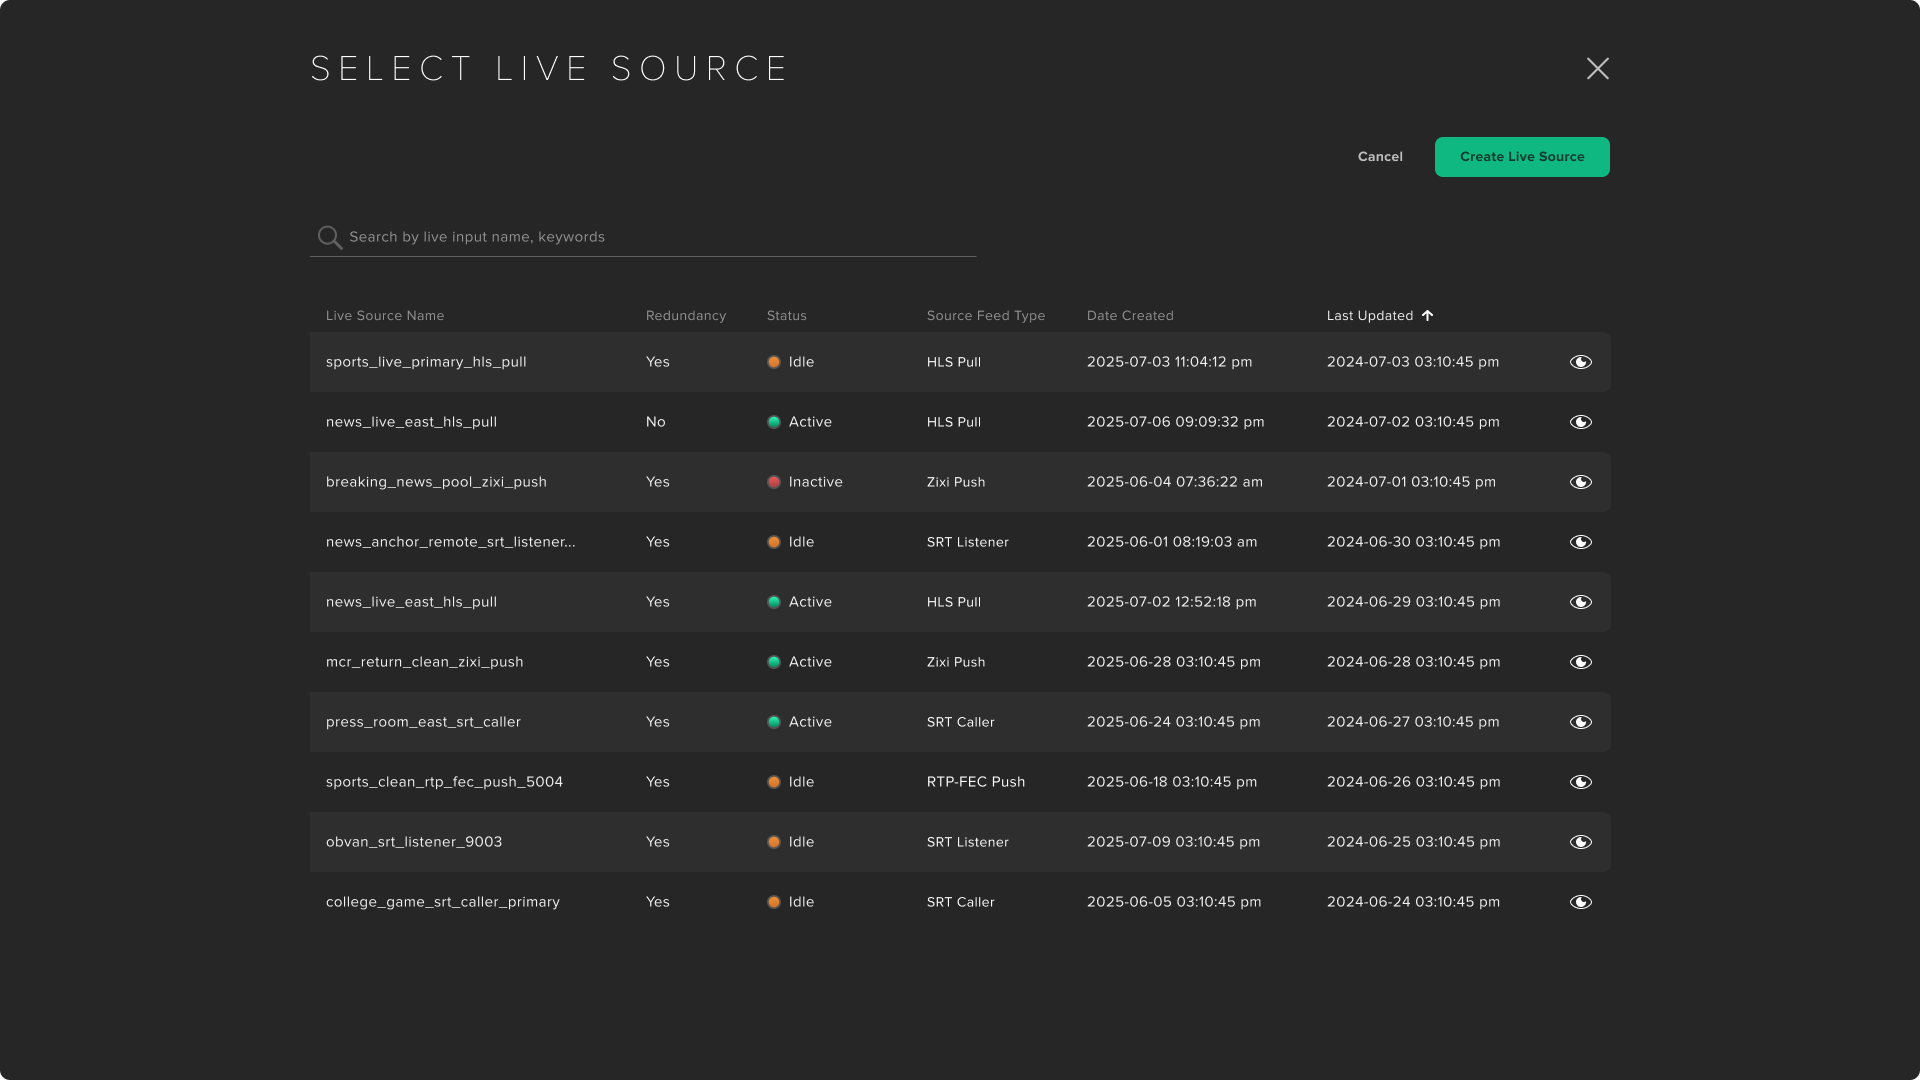View mcr_return_clean_zixi_push with eye icon

click(x=1580, y=662)
